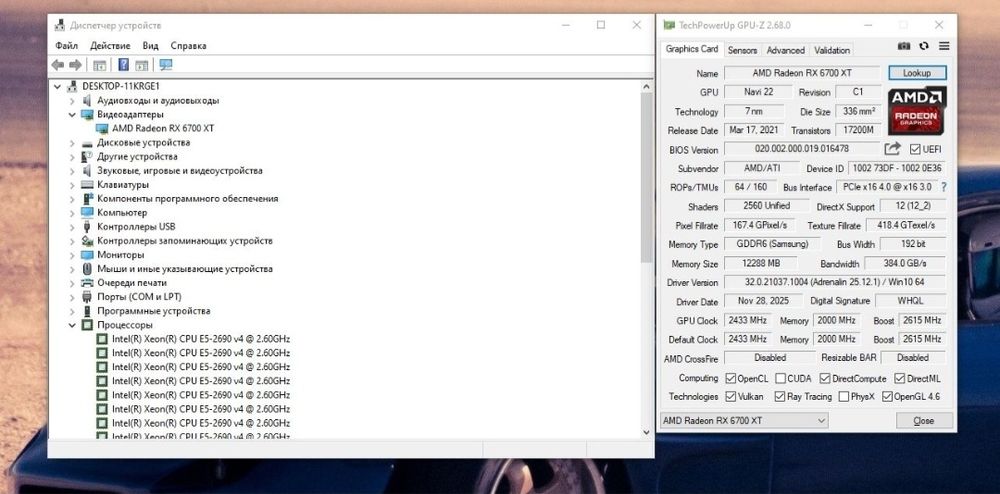
Task: Open the GPU-Z hamburger menu
Action: (x=944, y=47)
